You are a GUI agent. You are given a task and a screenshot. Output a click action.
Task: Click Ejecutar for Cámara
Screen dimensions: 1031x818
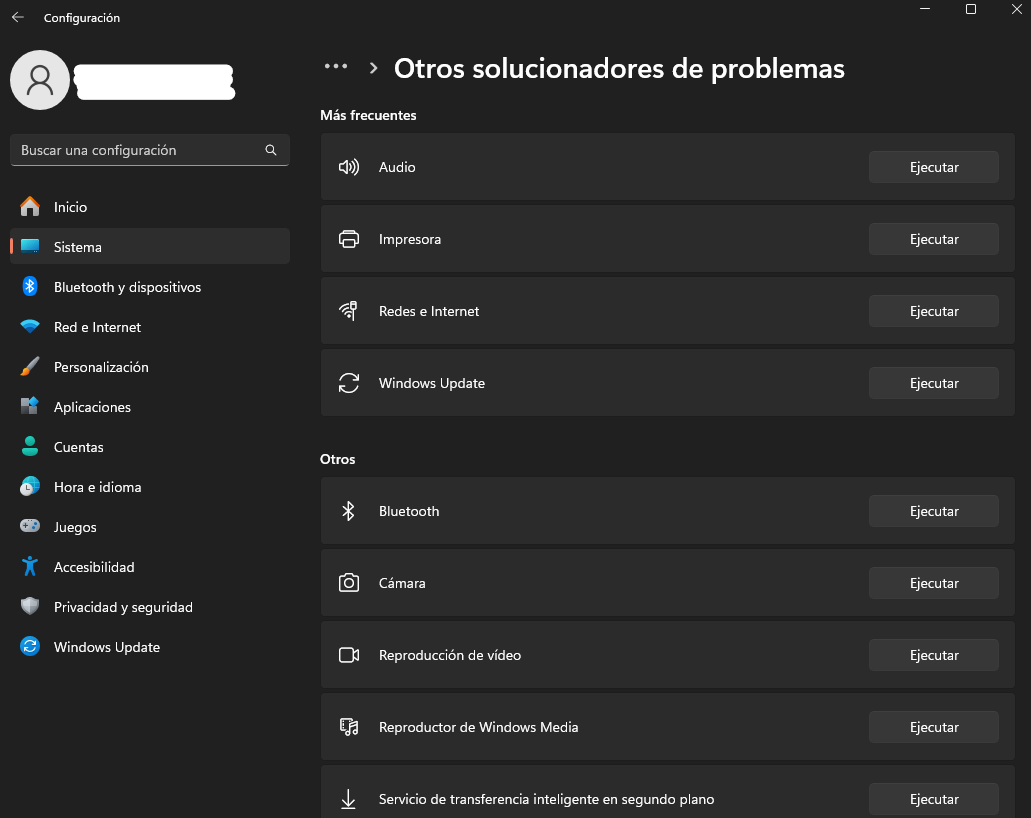click(x=934, y=583)
